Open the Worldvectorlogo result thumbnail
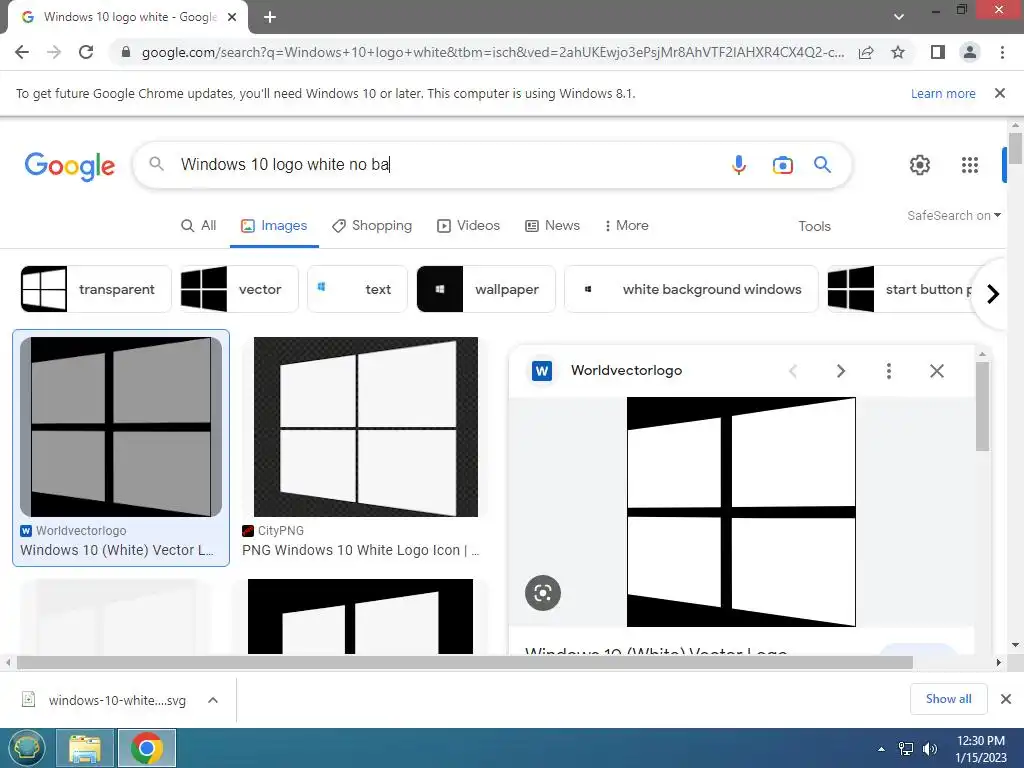 tap(121, 426)
